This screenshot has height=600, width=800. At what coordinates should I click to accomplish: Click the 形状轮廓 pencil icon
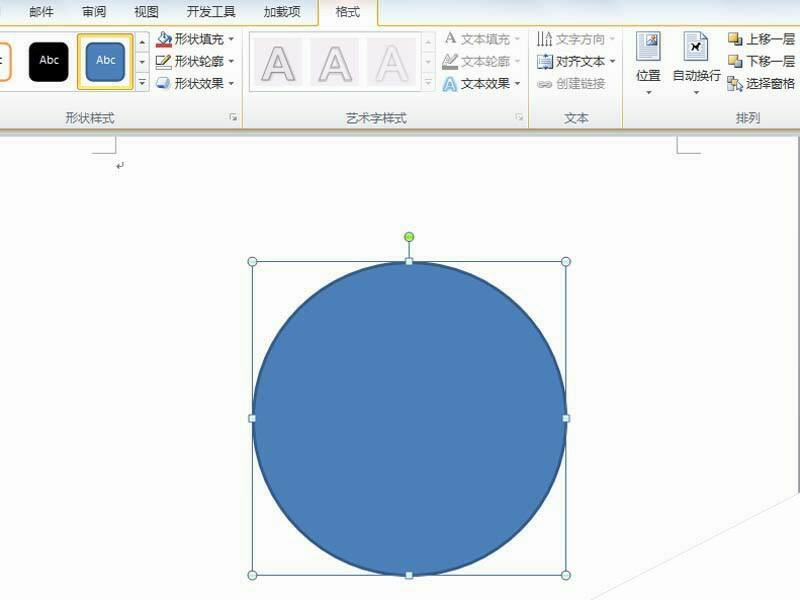tap(163, 61)
